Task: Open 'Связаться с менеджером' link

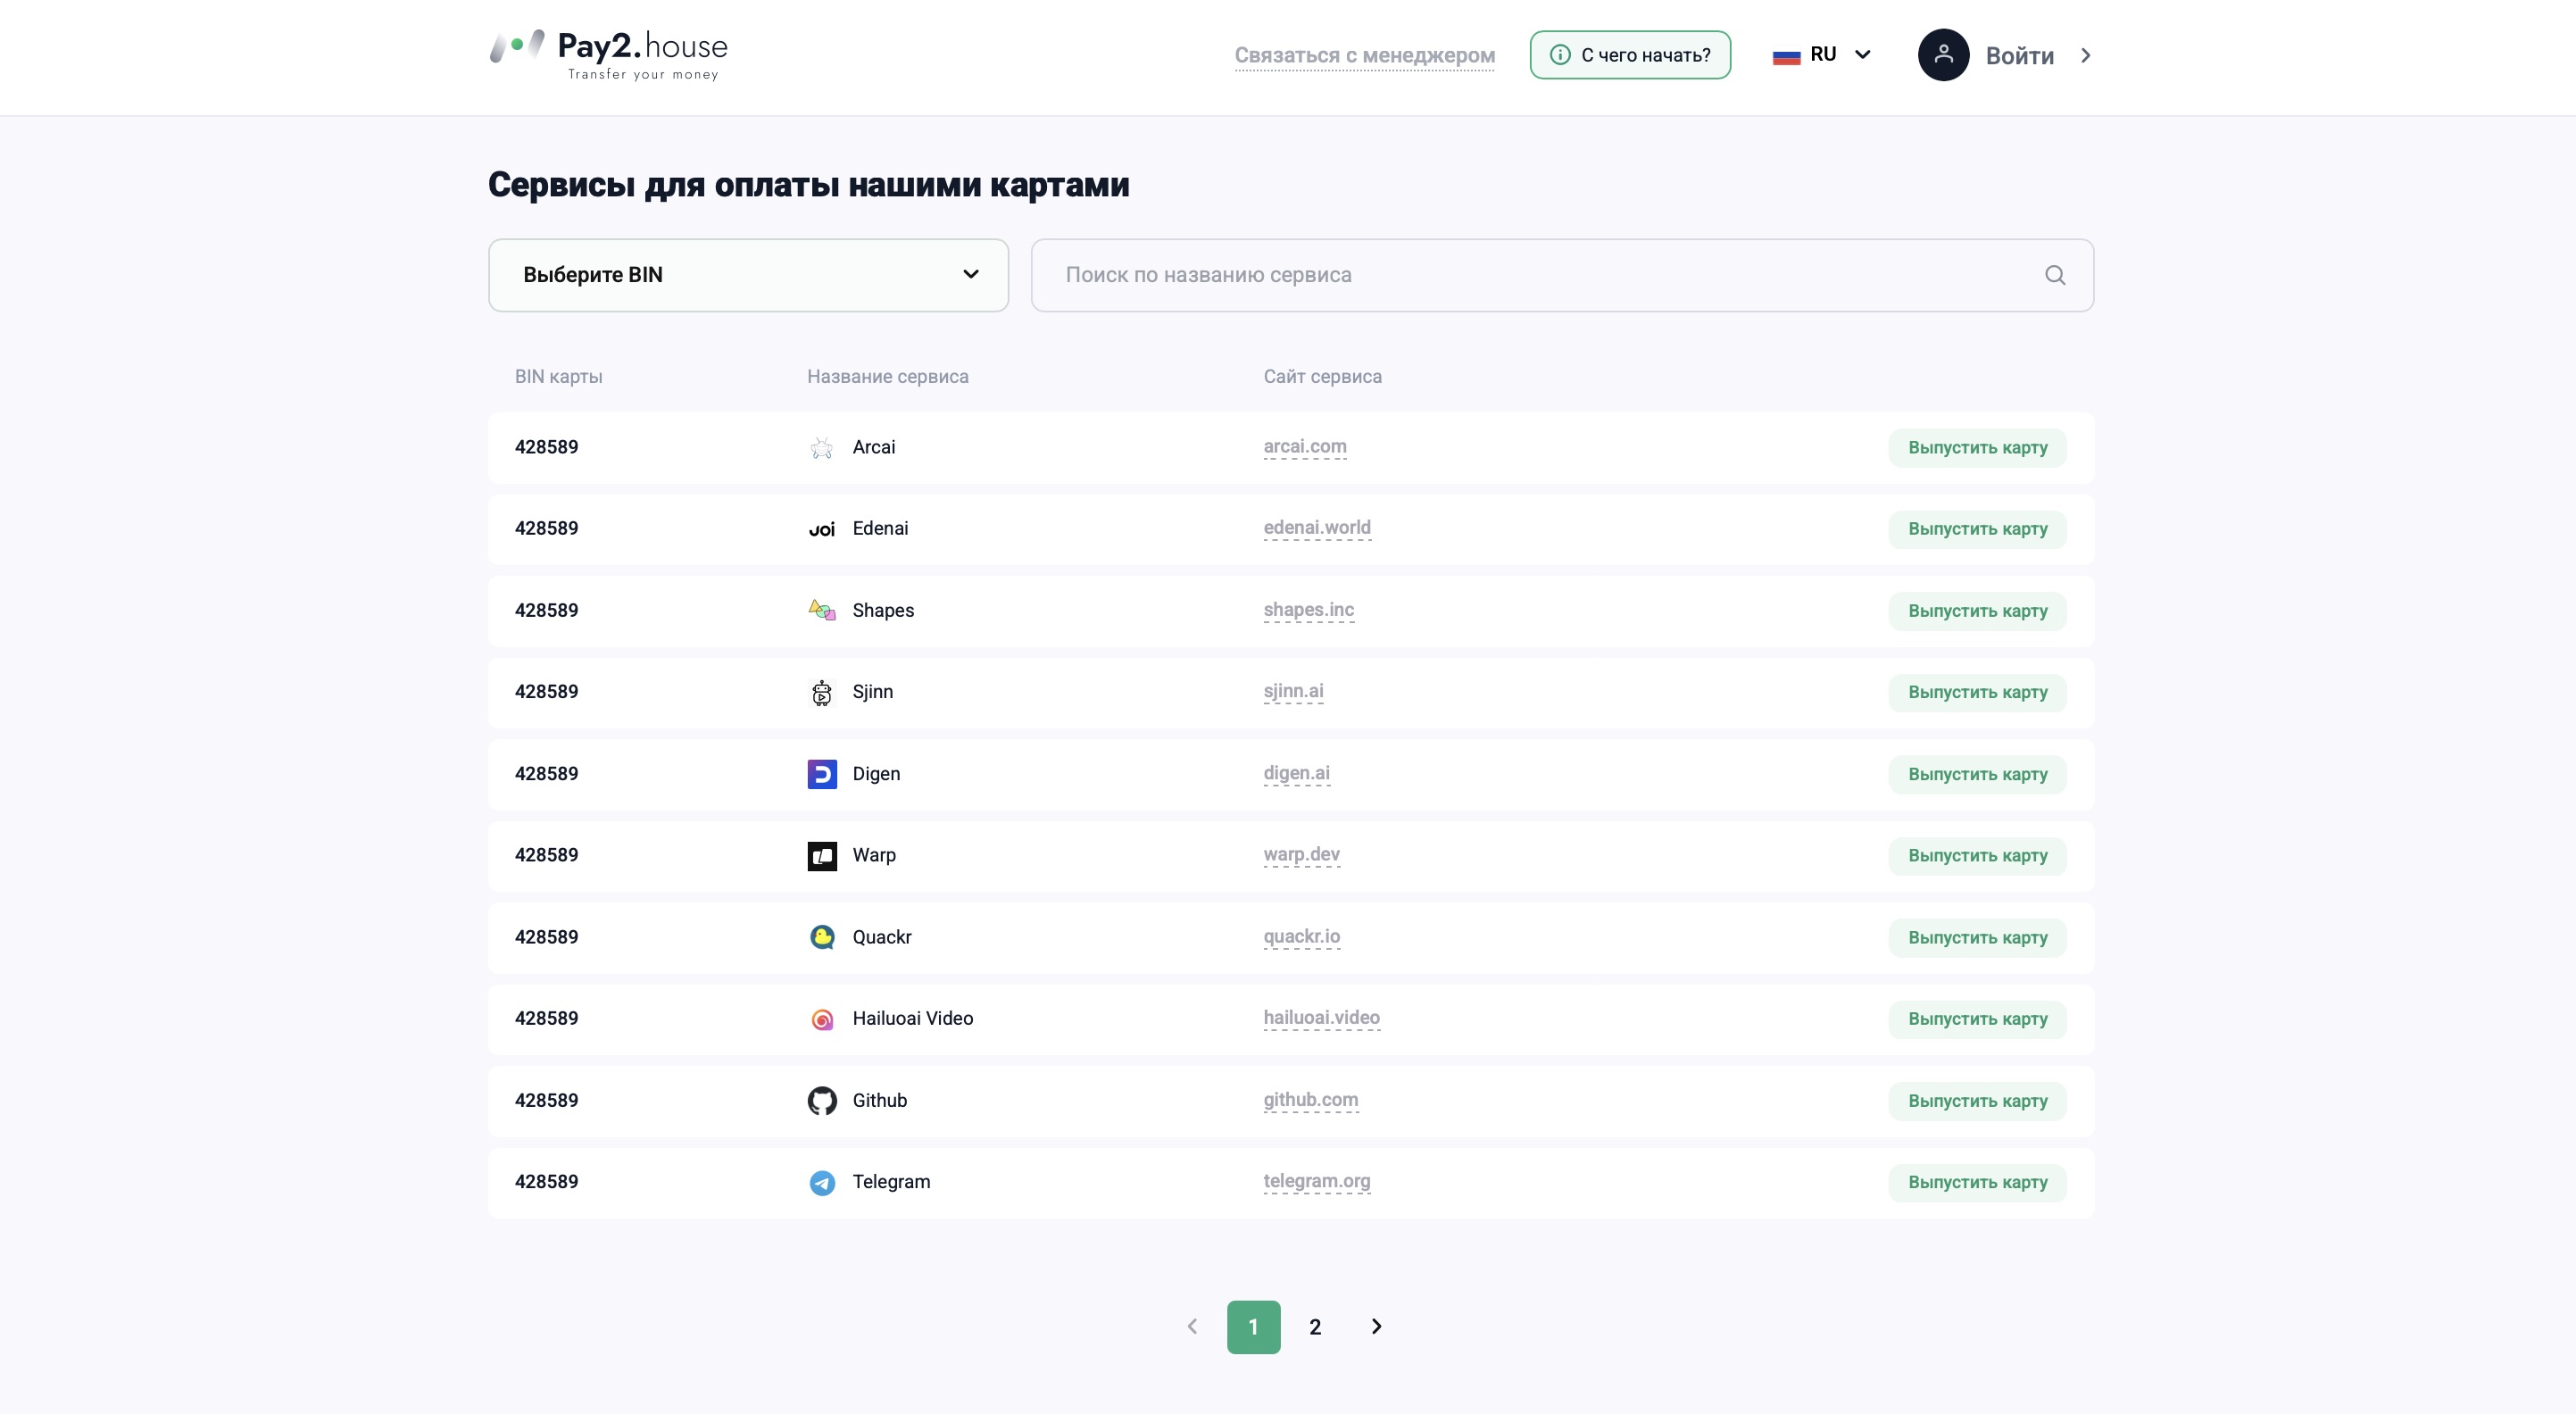Action: click(1364, 56)
